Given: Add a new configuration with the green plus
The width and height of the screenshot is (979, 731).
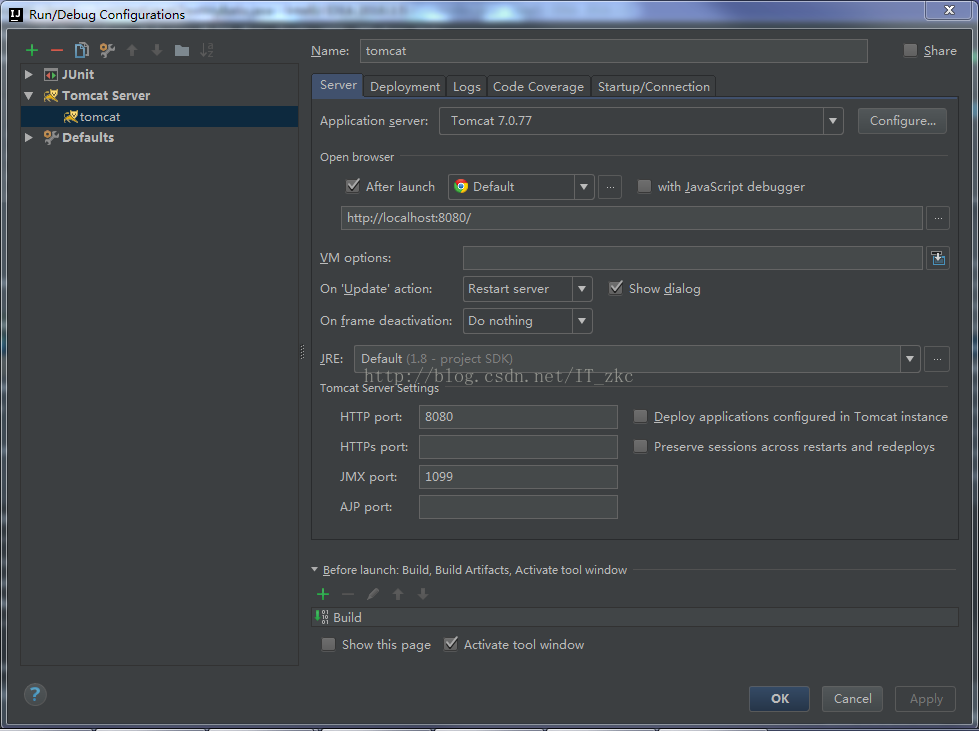Looking at the screenshot, I should 32,51.
